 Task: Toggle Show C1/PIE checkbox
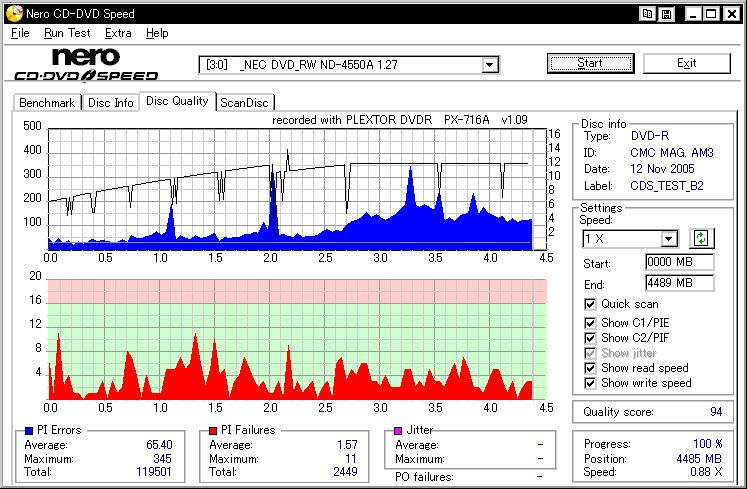pos(590,323)
